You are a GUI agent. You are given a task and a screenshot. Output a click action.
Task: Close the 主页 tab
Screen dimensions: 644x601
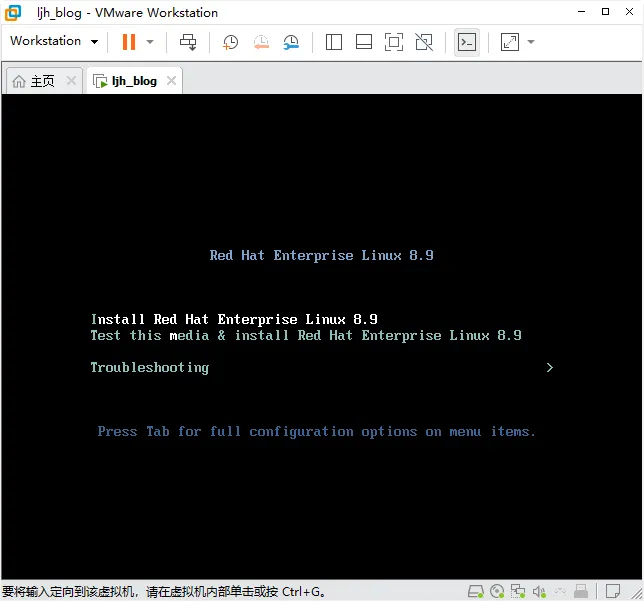(71, 81)
